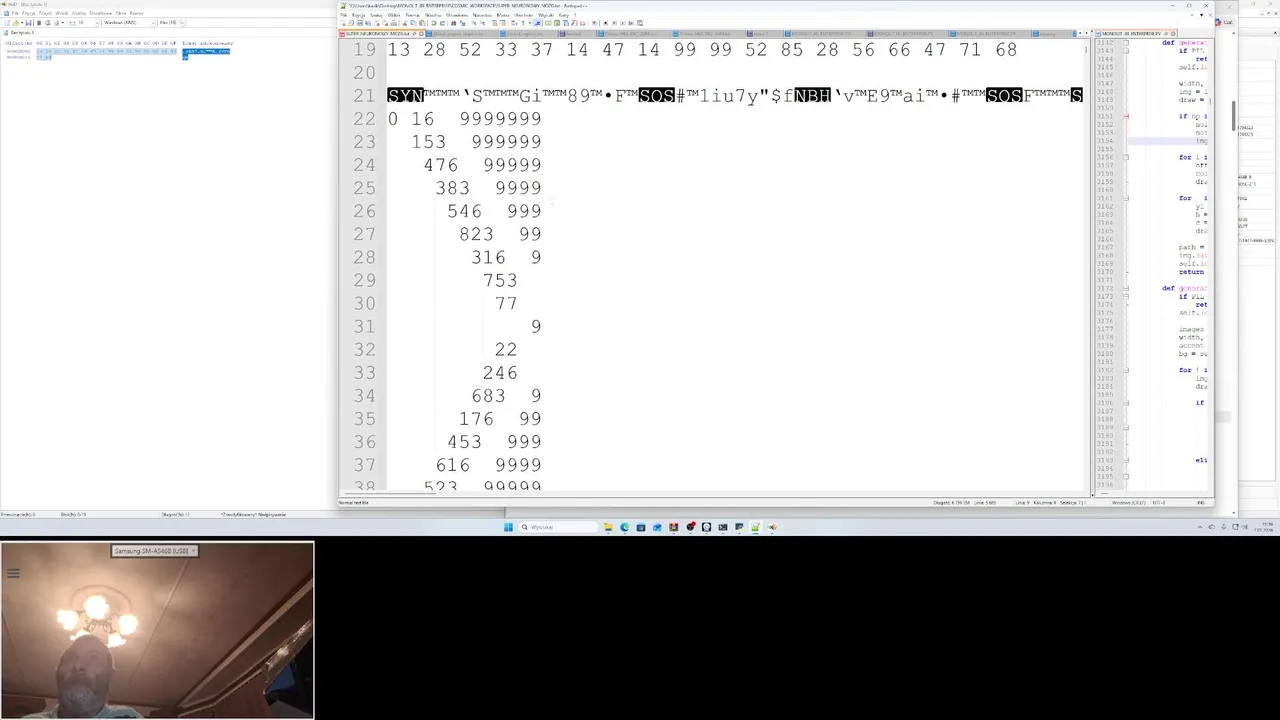Screen dimensions: 1280x720
Task: Open the HxD Pomoc menu
Action: point(137,13)
